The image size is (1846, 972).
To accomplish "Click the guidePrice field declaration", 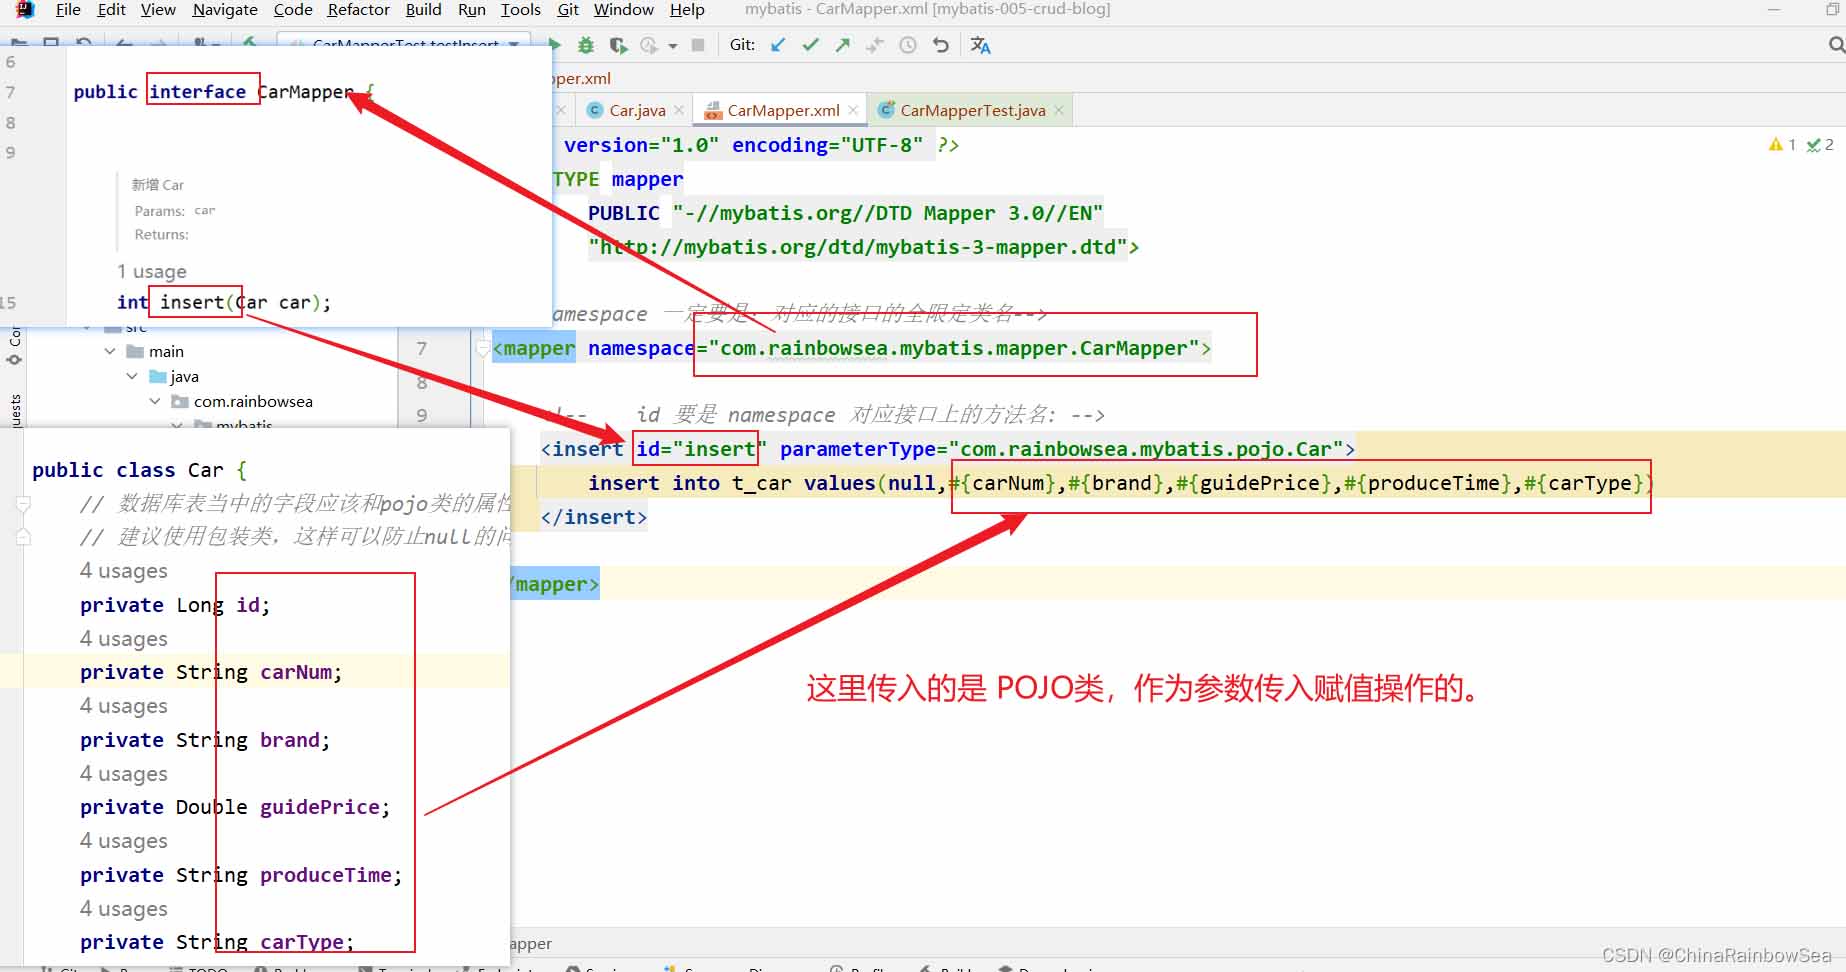I will 235,807.
